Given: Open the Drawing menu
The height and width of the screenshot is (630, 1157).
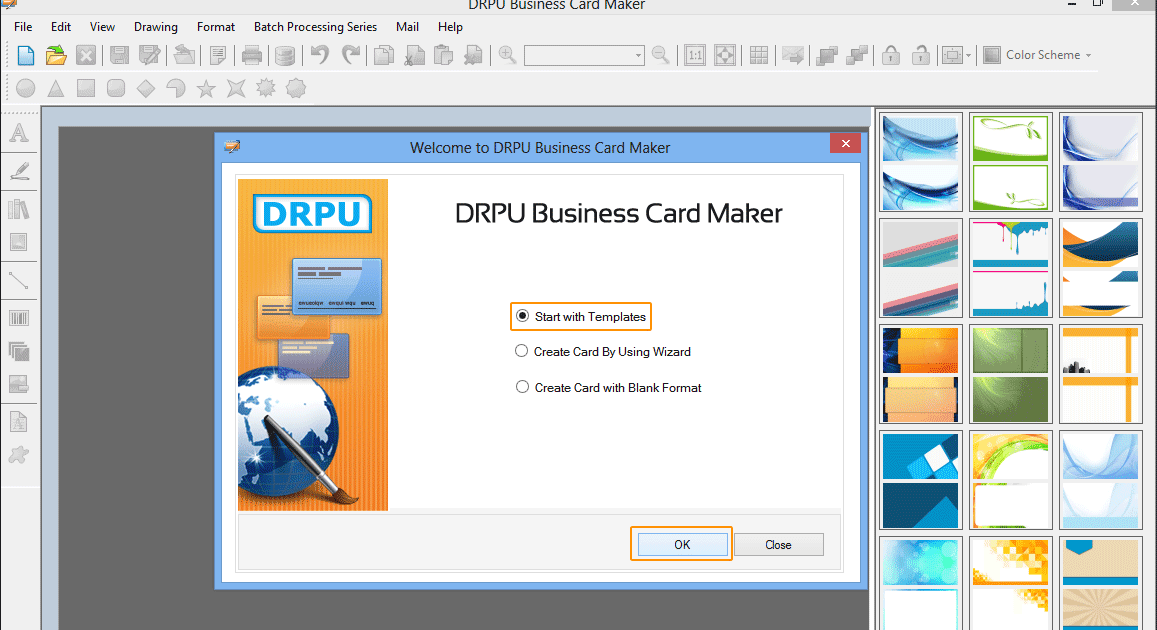Looking at the screenshot, I should click(x=156, y=27).
